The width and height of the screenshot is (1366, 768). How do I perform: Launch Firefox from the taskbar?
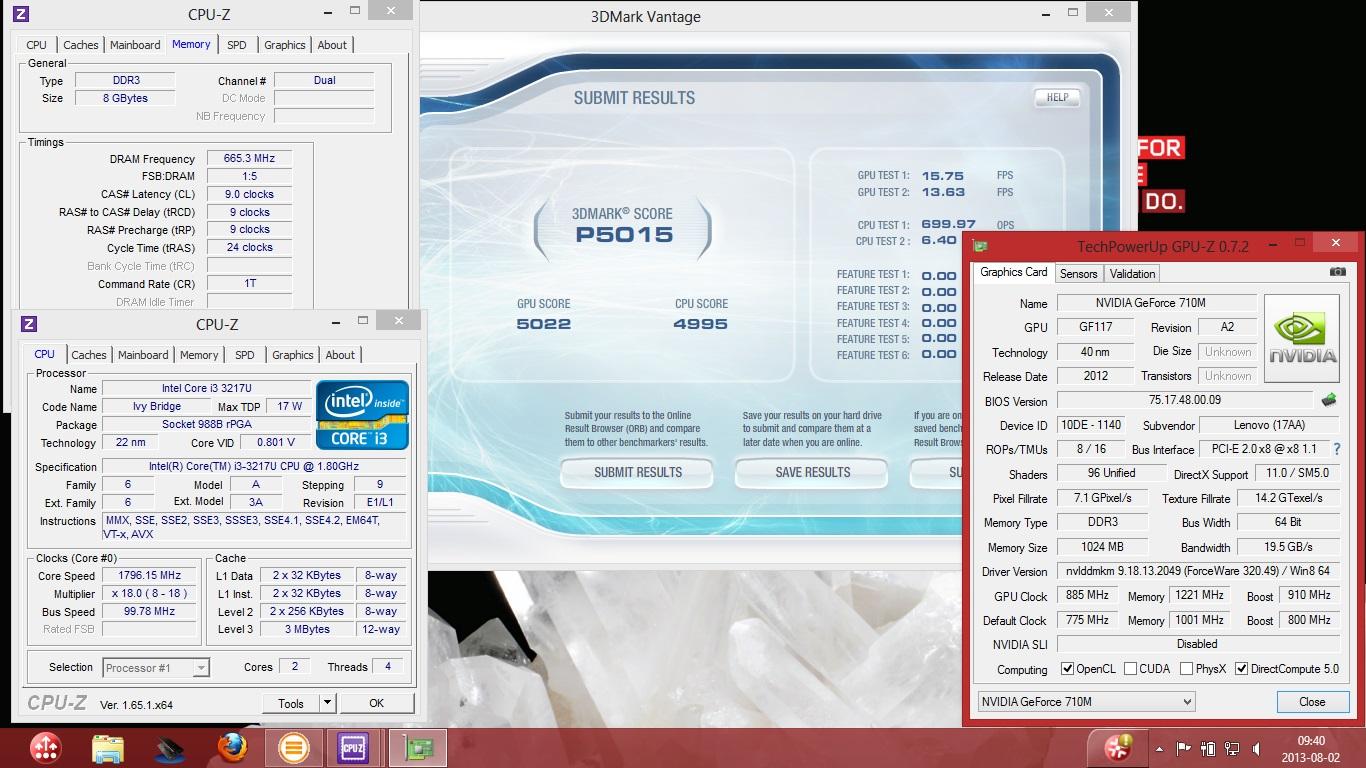tap(232, 748)
